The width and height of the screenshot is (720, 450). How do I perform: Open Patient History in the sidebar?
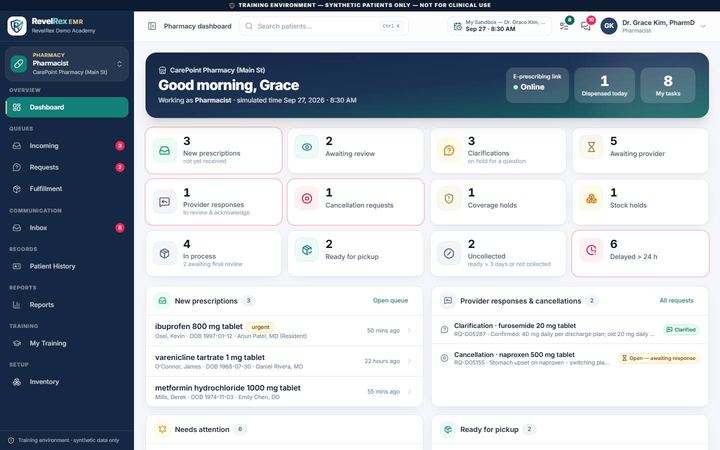tap(67, 266)
